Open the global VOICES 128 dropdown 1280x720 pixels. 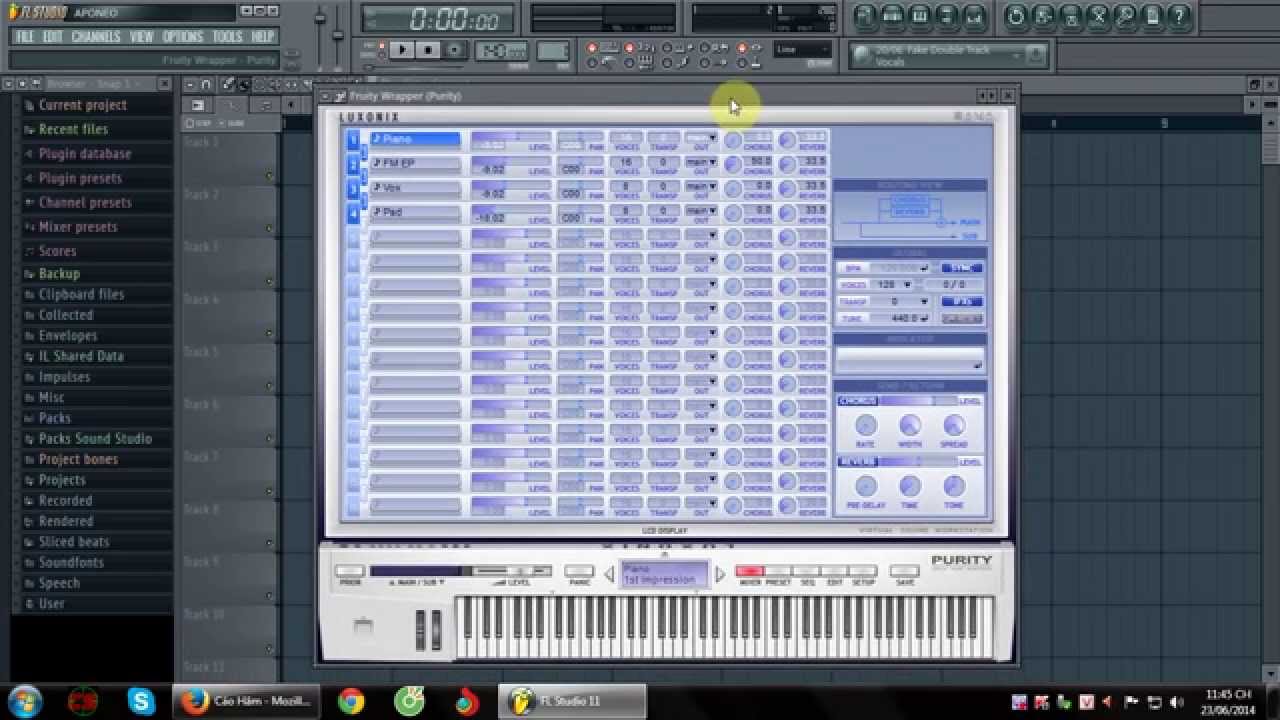point(893,285)
